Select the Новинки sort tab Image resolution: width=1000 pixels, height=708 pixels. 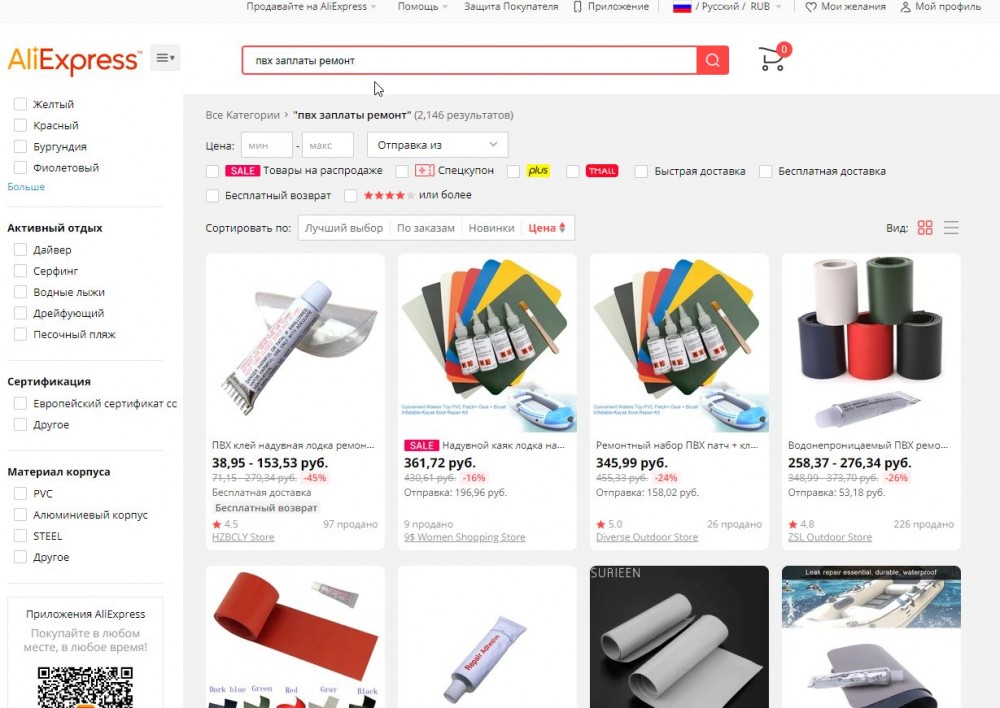[x=491, y=228]
